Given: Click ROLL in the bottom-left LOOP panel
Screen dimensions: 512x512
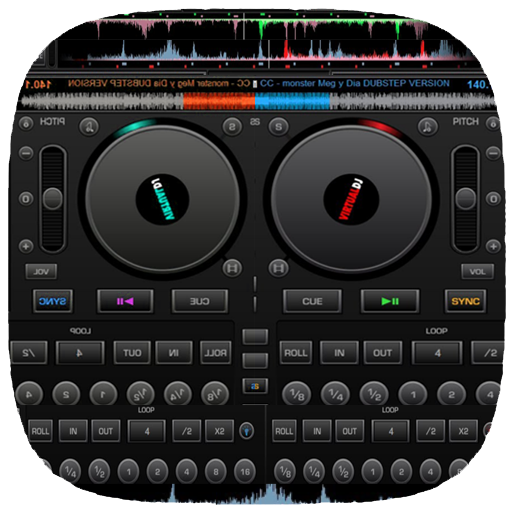Looking at the screenshot, I should [x=40, y=431].
